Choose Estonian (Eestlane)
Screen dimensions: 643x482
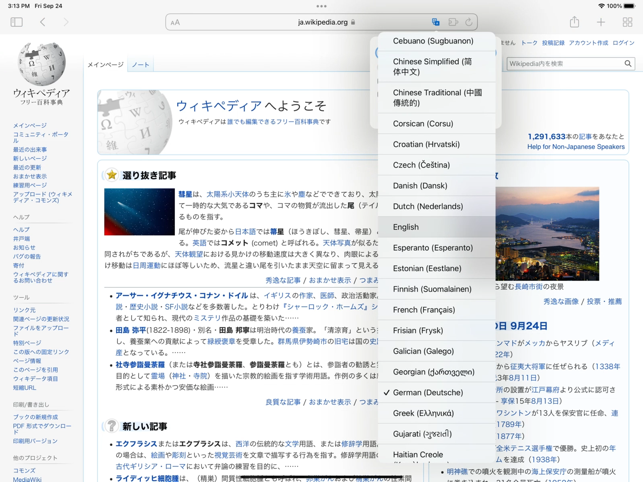[x=436, y=268]
